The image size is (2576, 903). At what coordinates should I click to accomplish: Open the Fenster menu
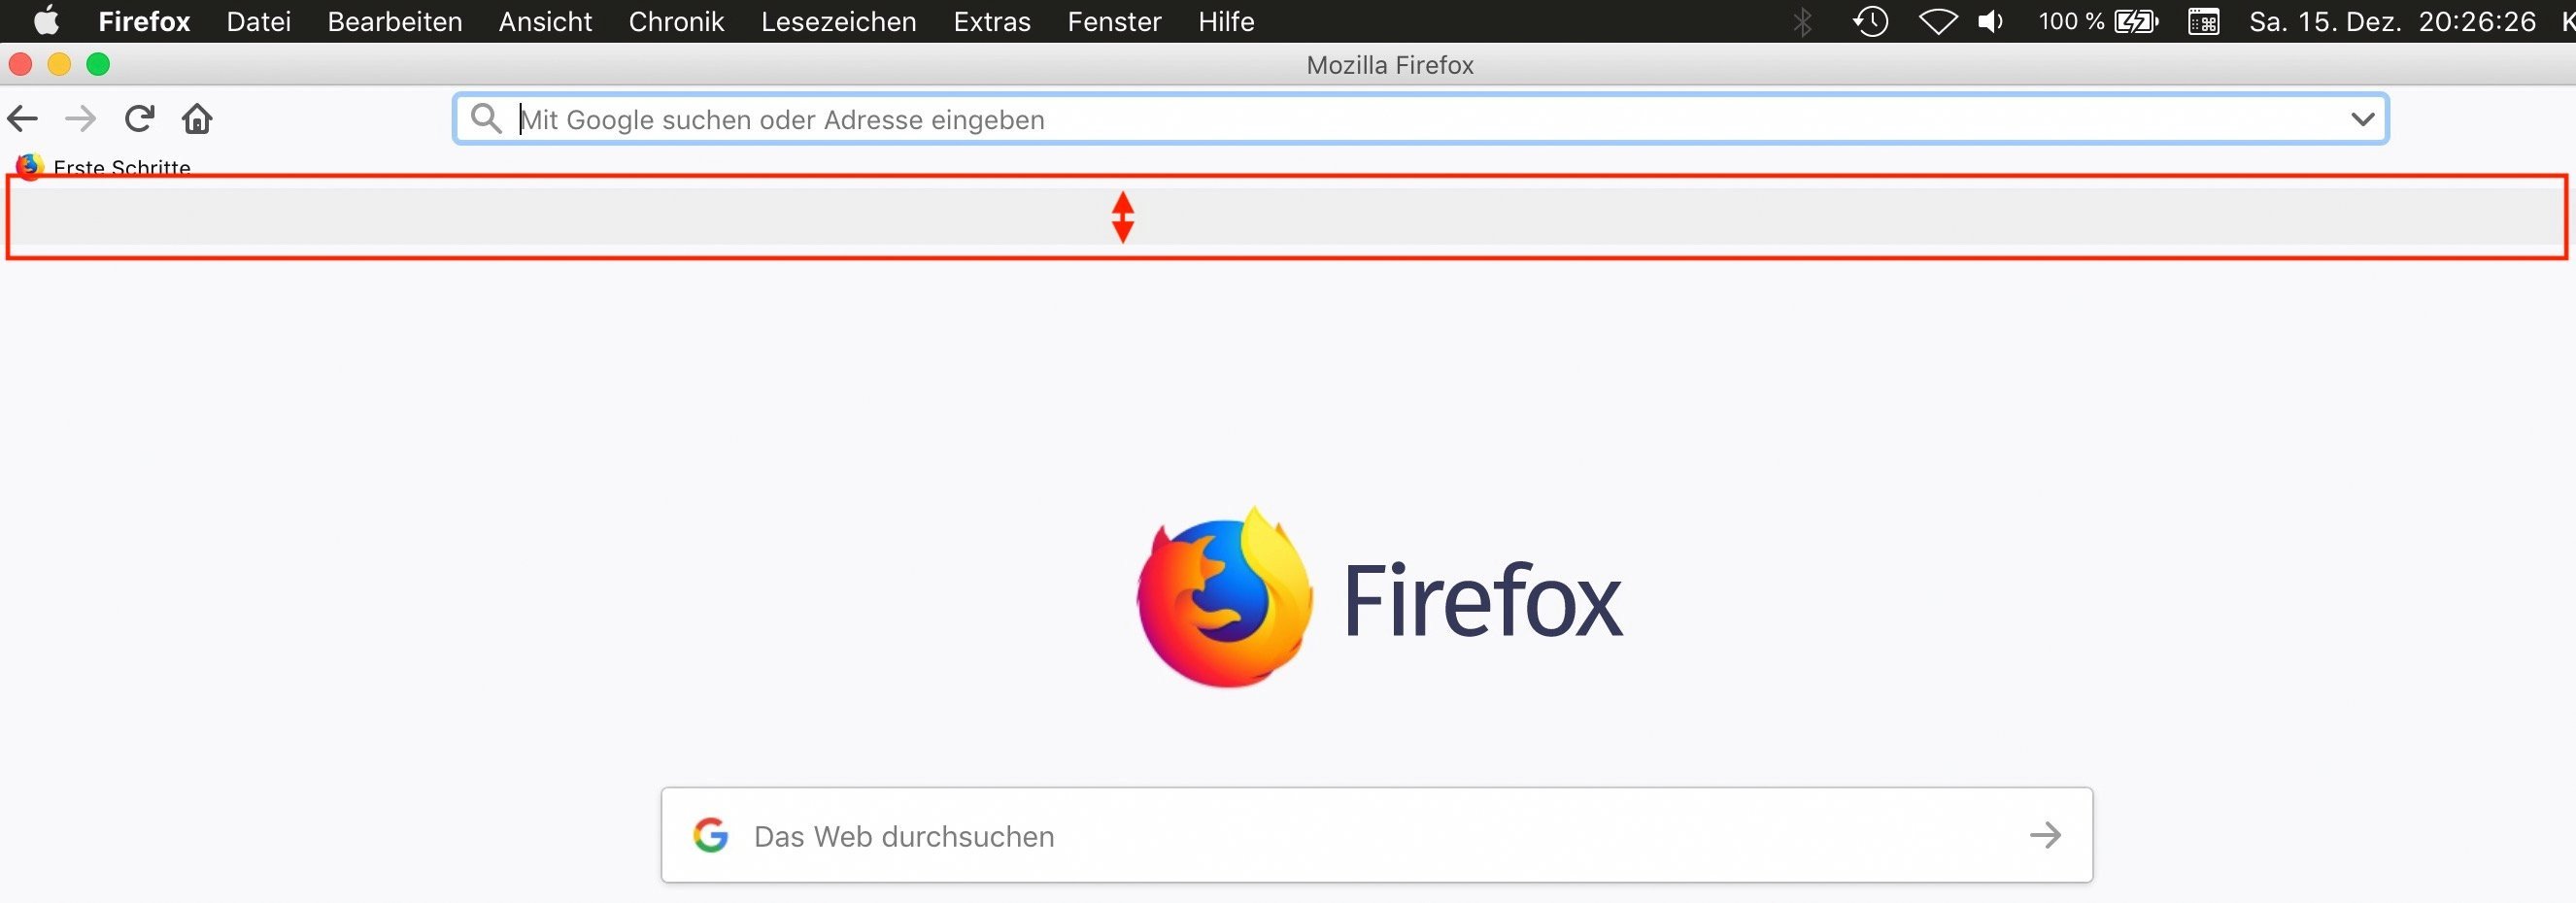1114,21
